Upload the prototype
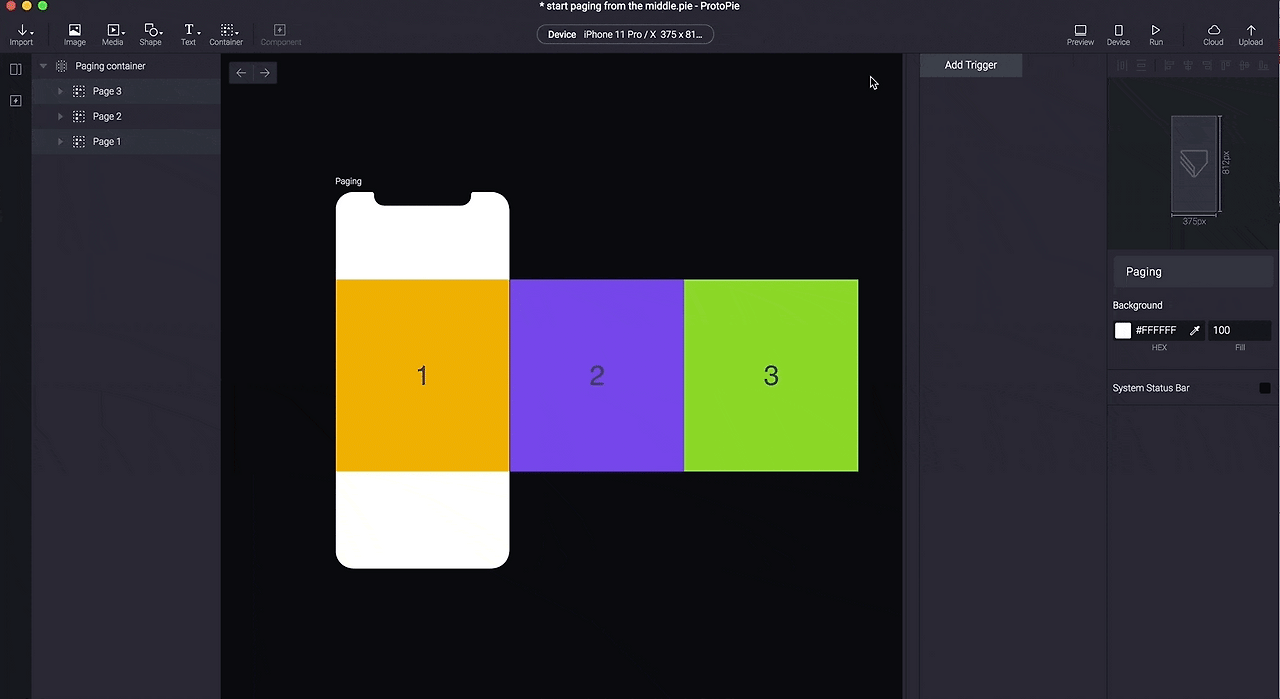1280x699 pixels. [x=1251, y=35]
